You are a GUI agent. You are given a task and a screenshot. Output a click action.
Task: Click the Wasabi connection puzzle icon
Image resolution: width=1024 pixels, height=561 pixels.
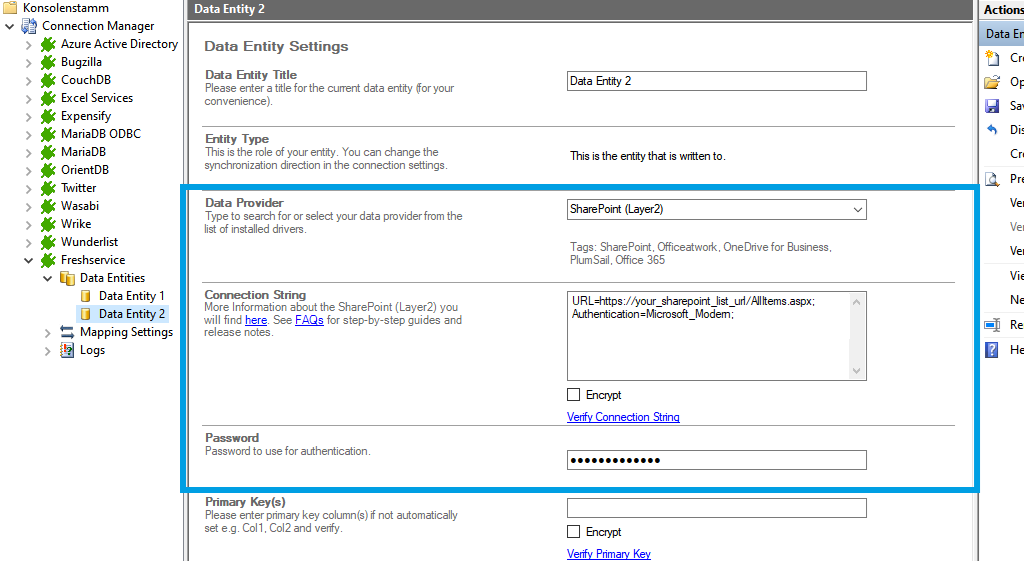coord(48,206)
